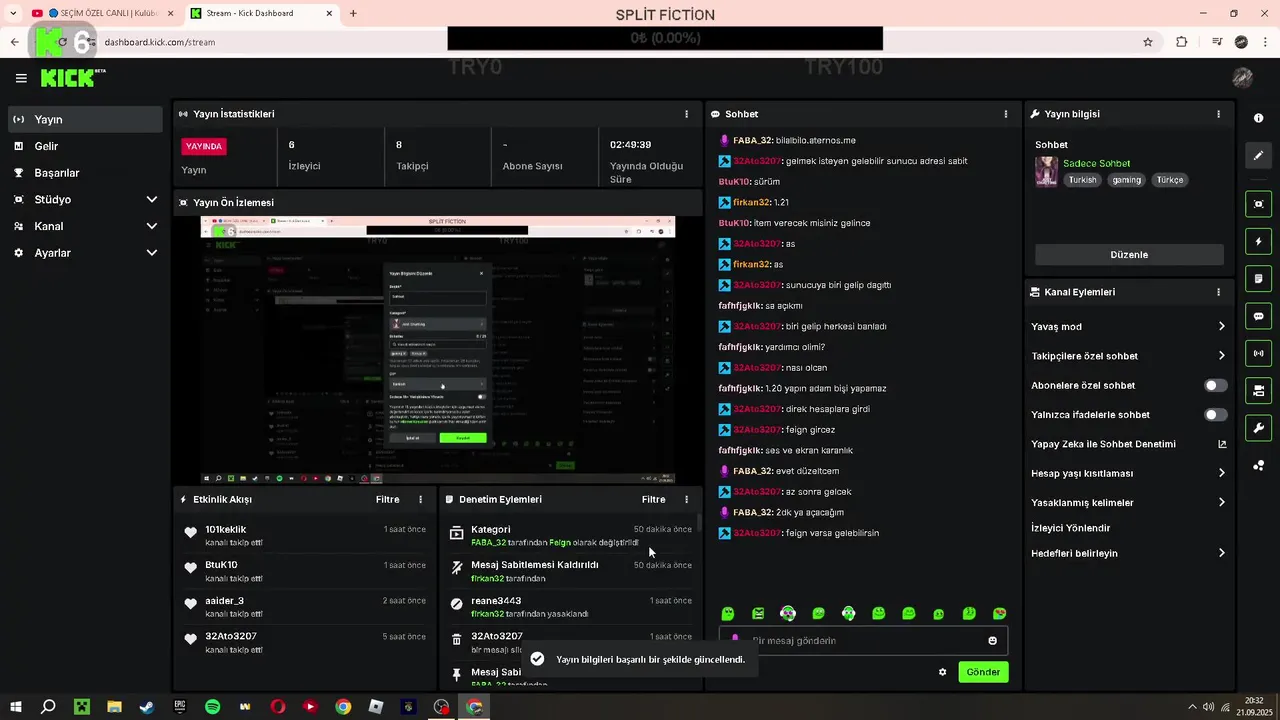1280x720 pixels.
Task: Pick the heart-eyes emote at row end
Action: point(999,613)
